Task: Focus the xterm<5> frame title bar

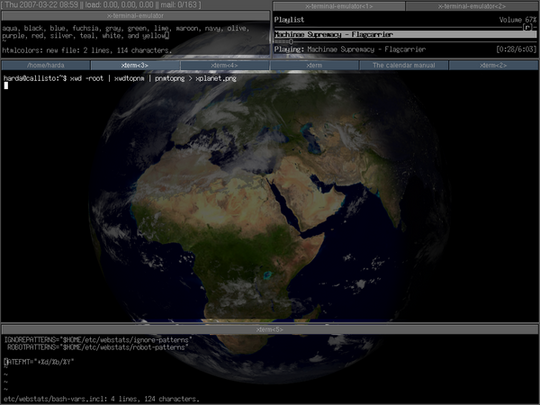Action: (270, 330)
